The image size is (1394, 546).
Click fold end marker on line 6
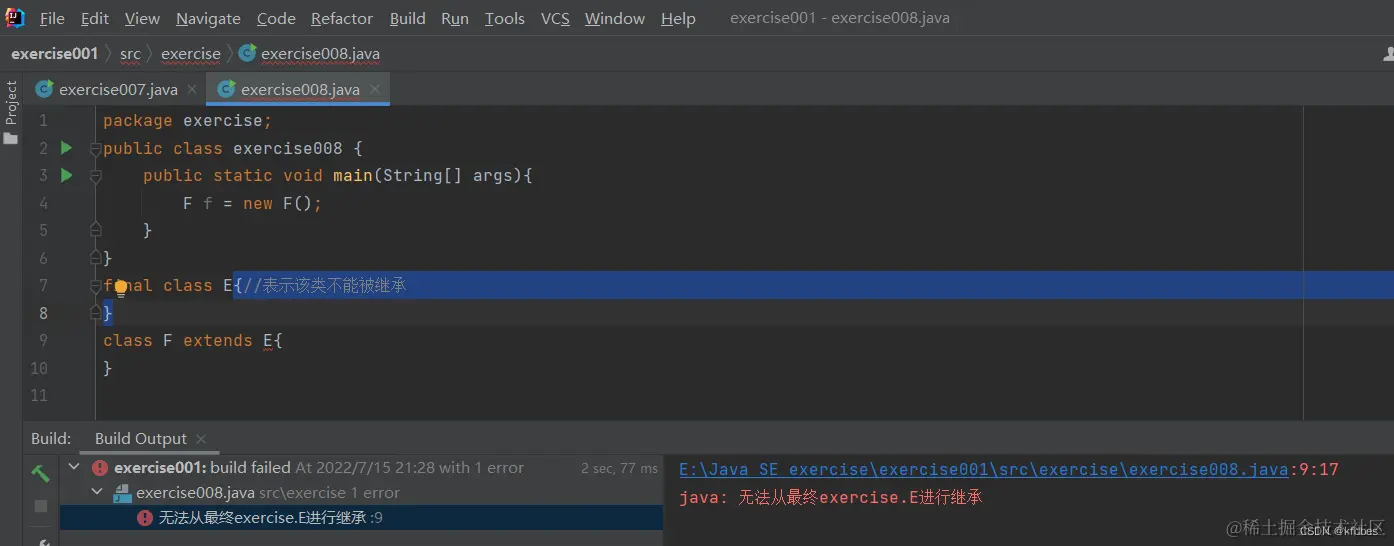coord(96,257)
